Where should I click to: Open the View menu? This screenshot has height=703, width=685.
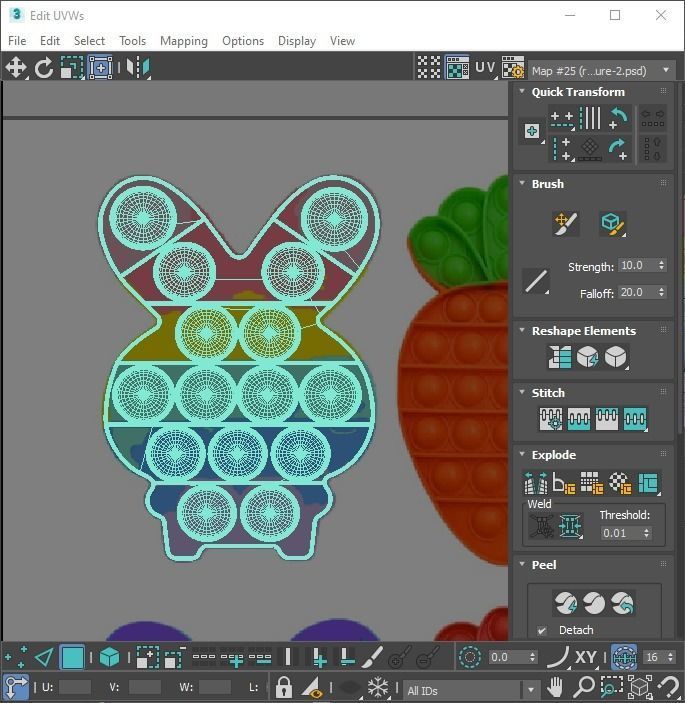(342, 41)
